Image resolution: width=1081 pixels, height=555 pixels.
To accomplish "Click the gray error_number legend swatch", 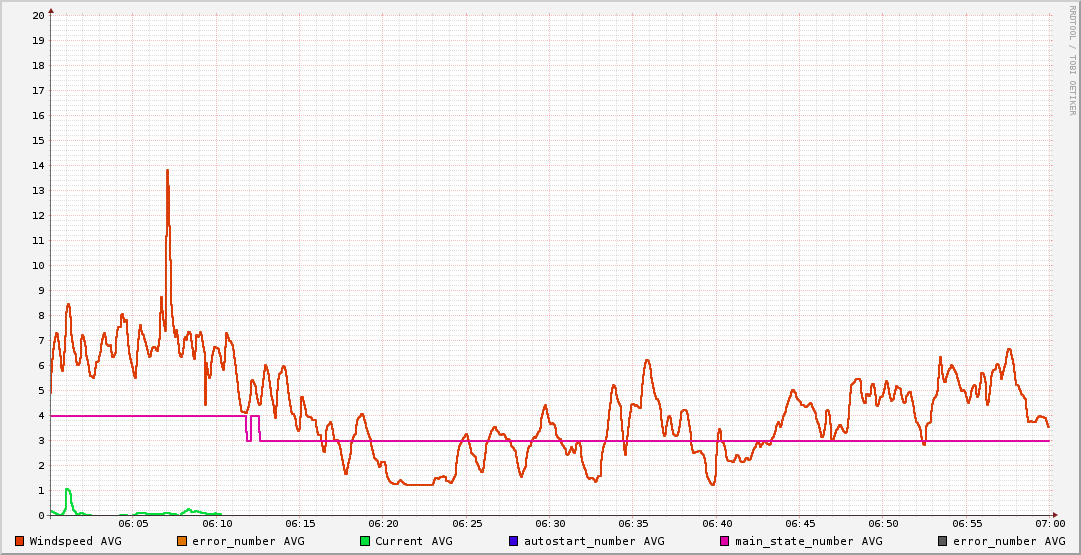I will (x=943, y=541).
